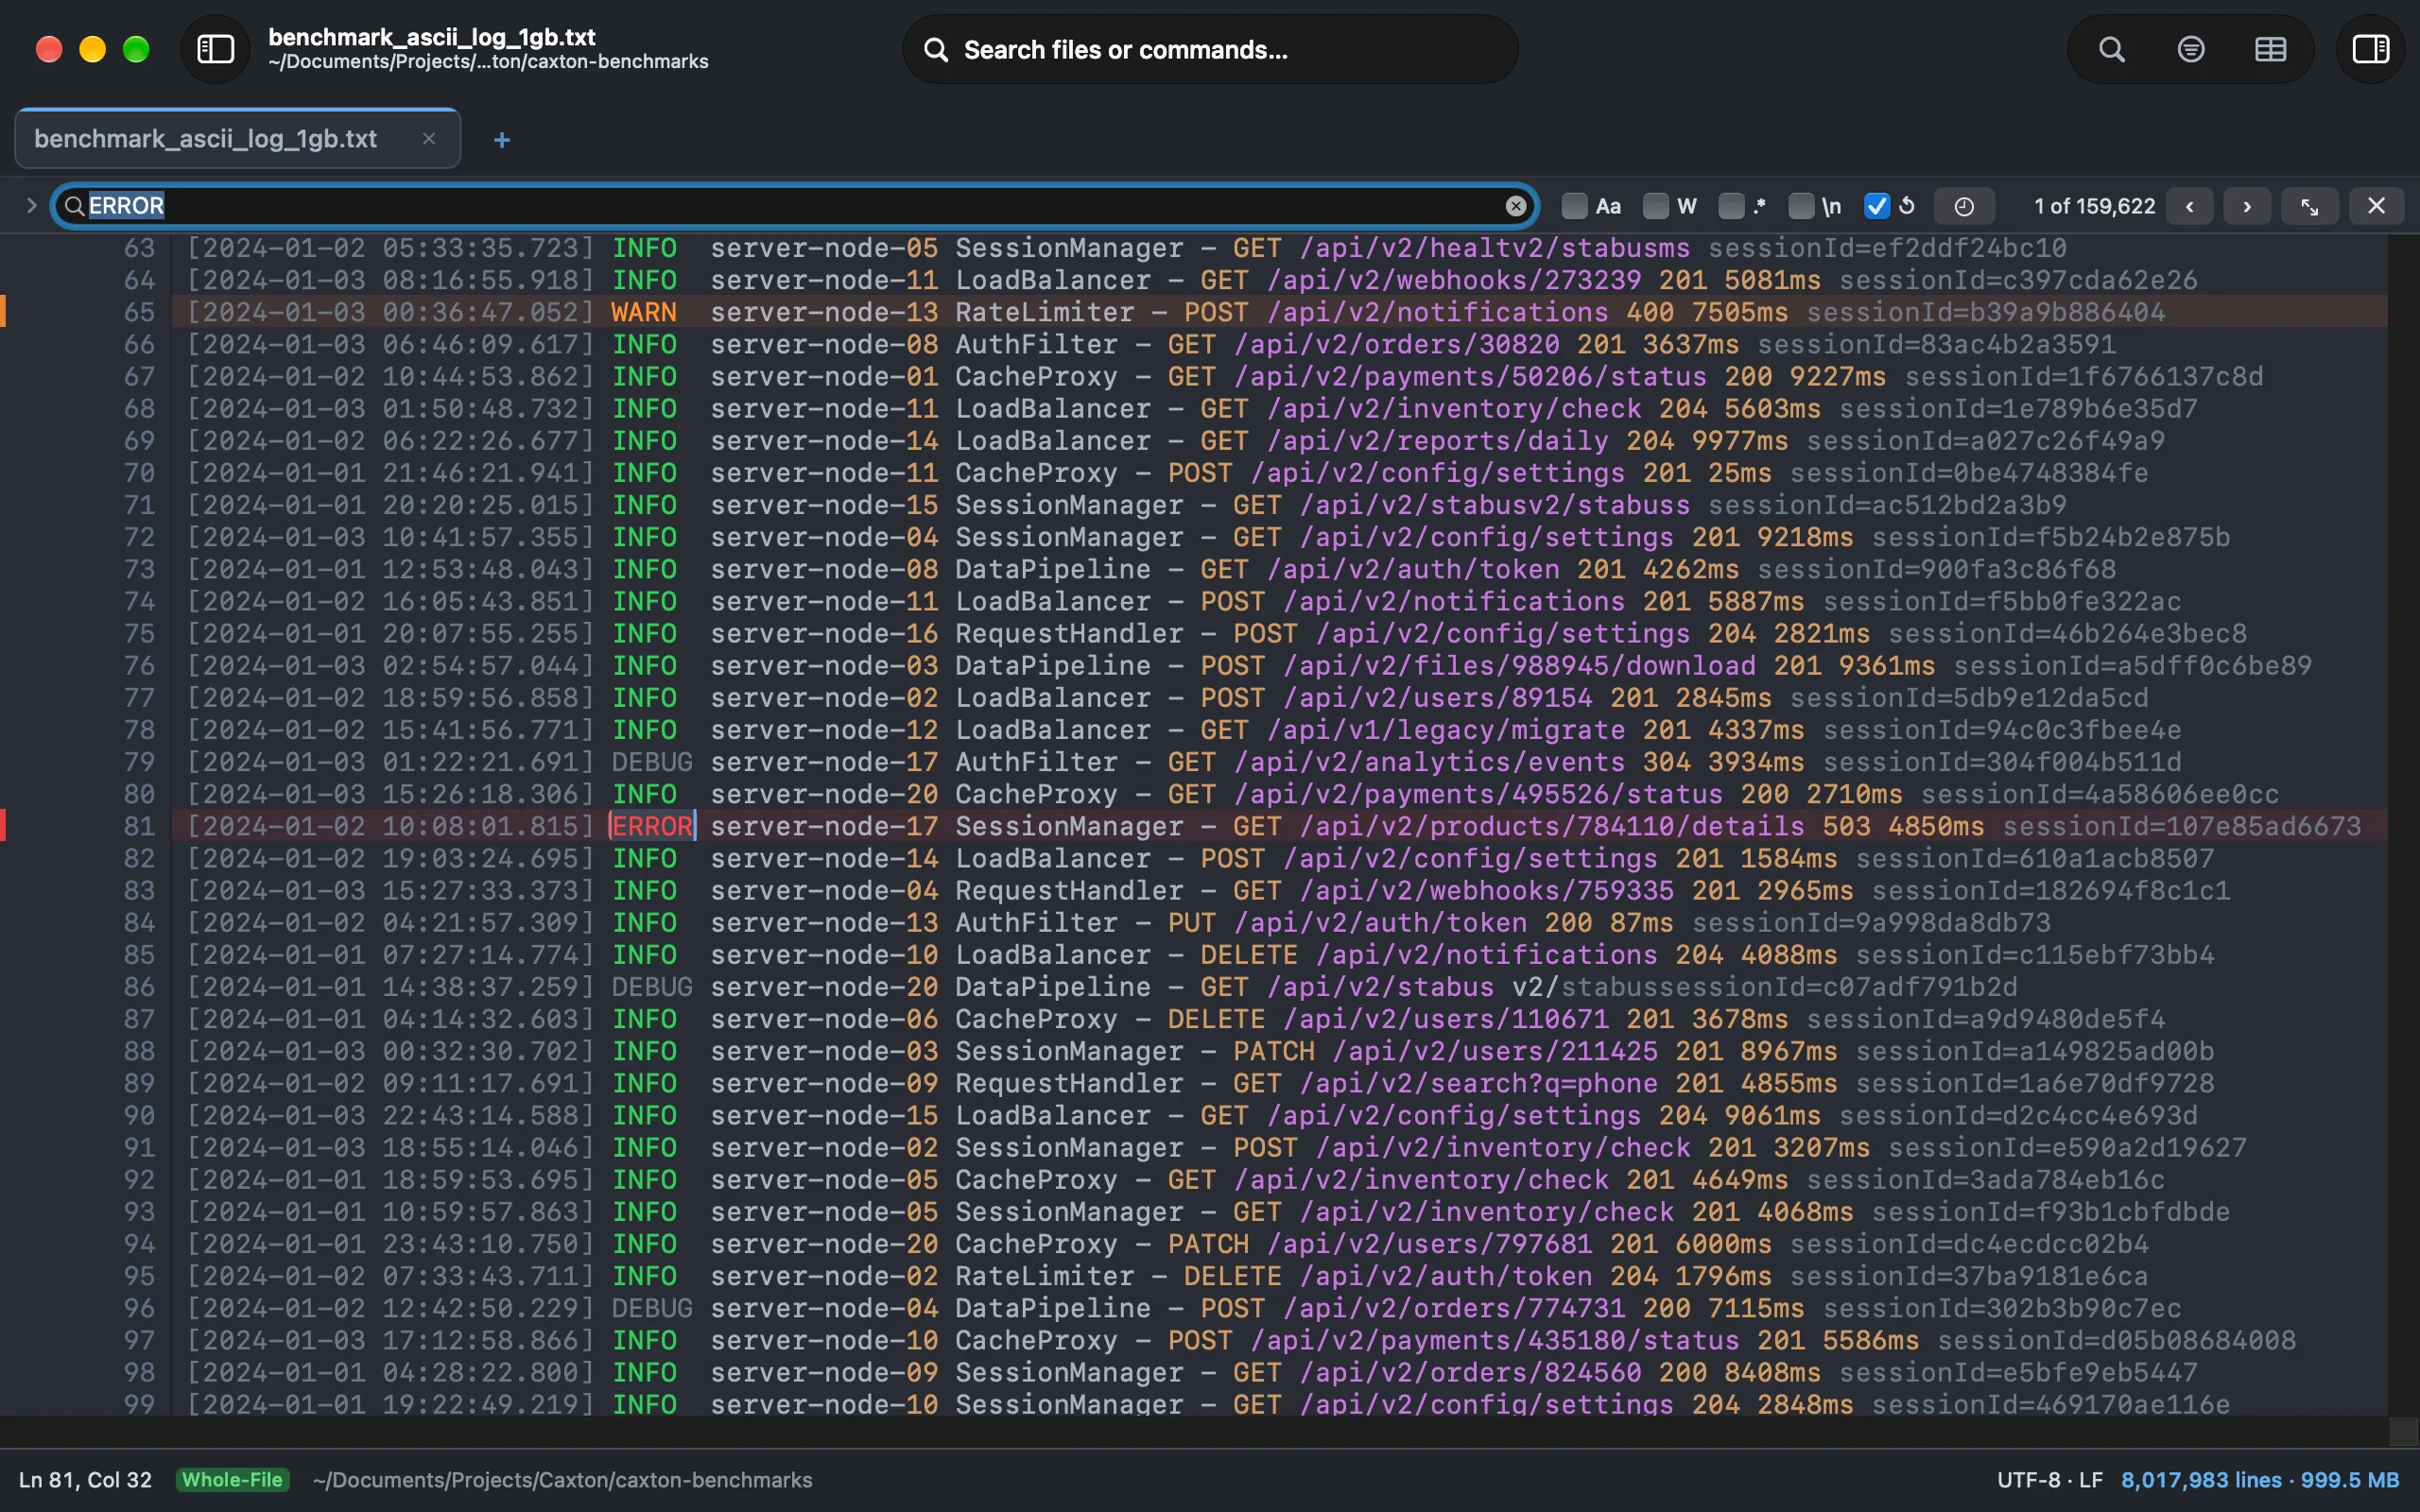Click the UTF-8 · LF encoding indicator
Viewport: 2420px width, 1512px height.
click(2049, 1480)
